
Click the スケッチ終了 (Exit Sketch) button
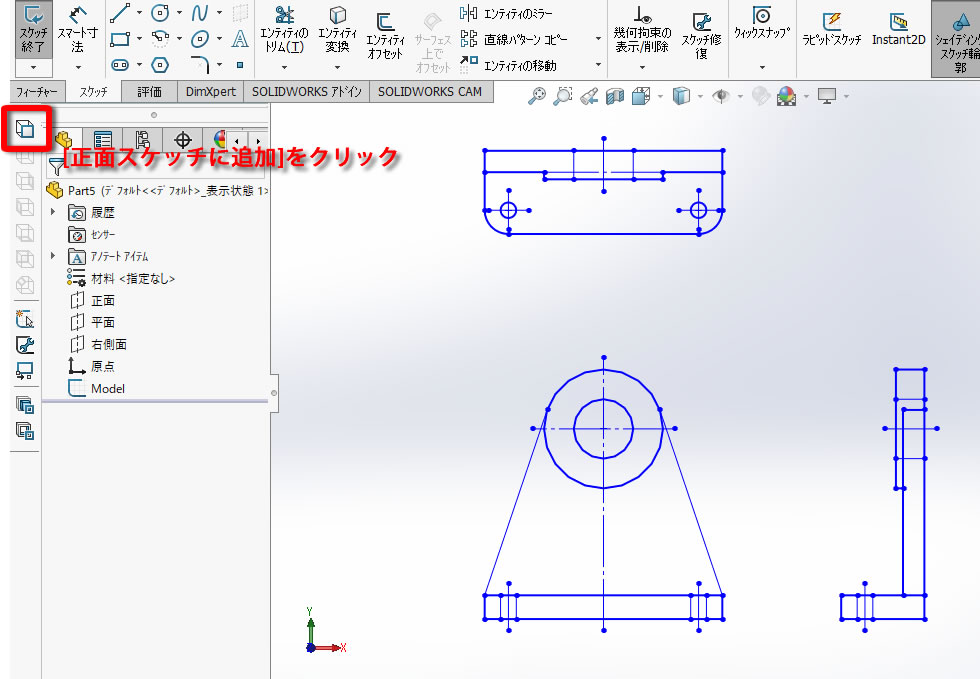(x=33, y=29)
